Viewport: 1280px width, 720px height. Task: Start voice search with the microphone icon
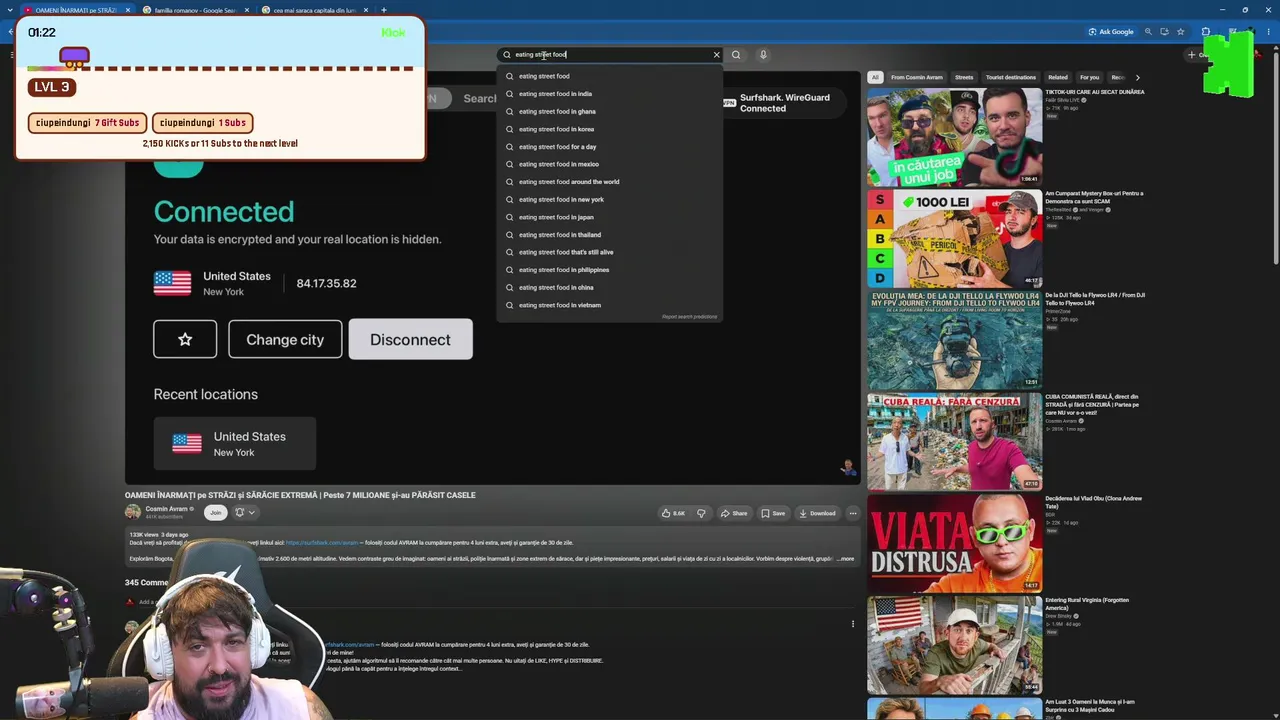pyautogui.click(x=763, y=55)
